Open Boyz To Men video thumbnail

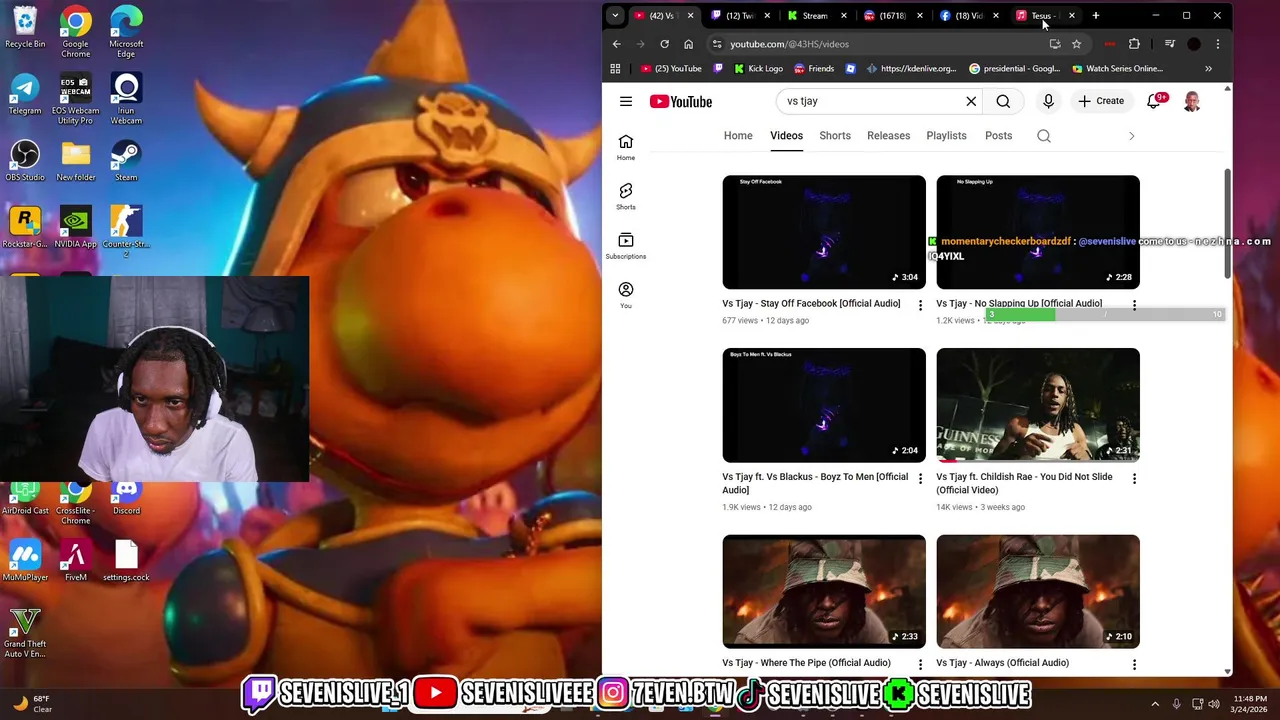point(824,405)
